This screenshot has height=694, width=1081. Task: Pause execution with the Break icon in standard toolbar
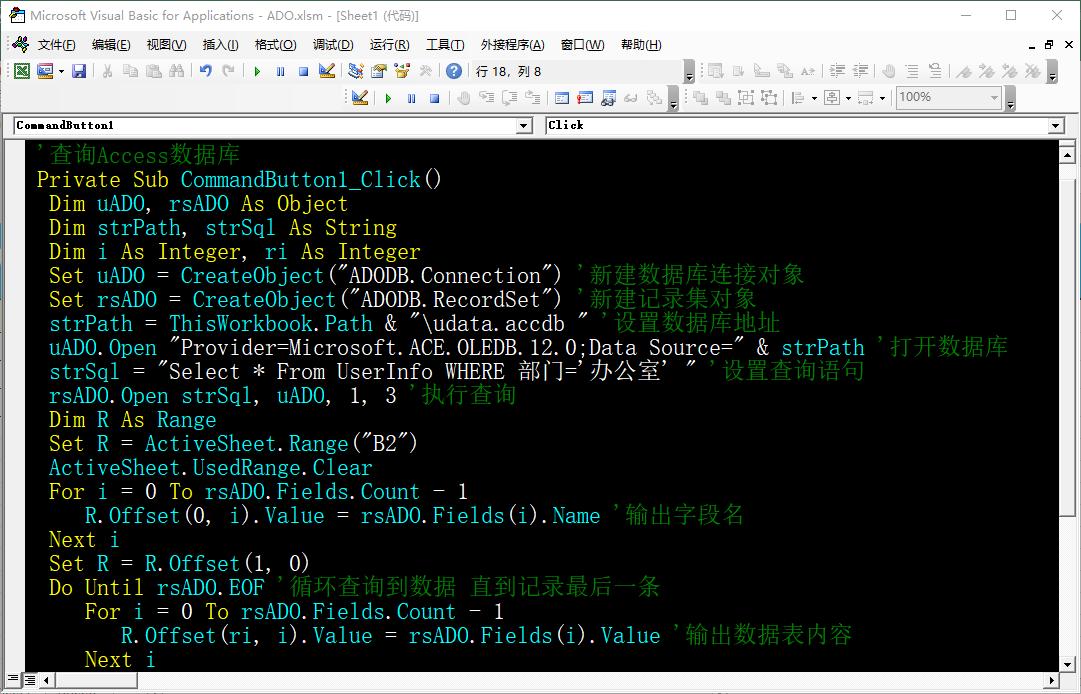coord(281,71)
